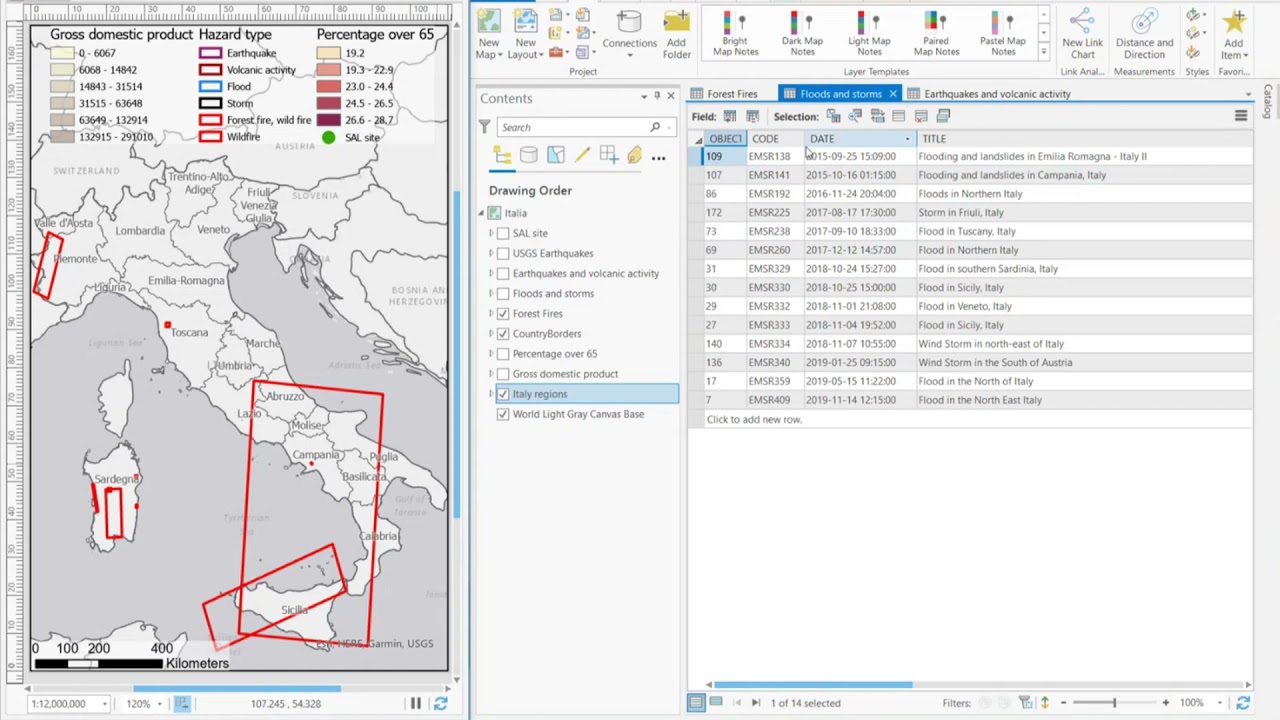Screen dimensions: 1280x720
Task: Insert Light Map Notes template
Action: pyautogui.click(x=869, y=35)
